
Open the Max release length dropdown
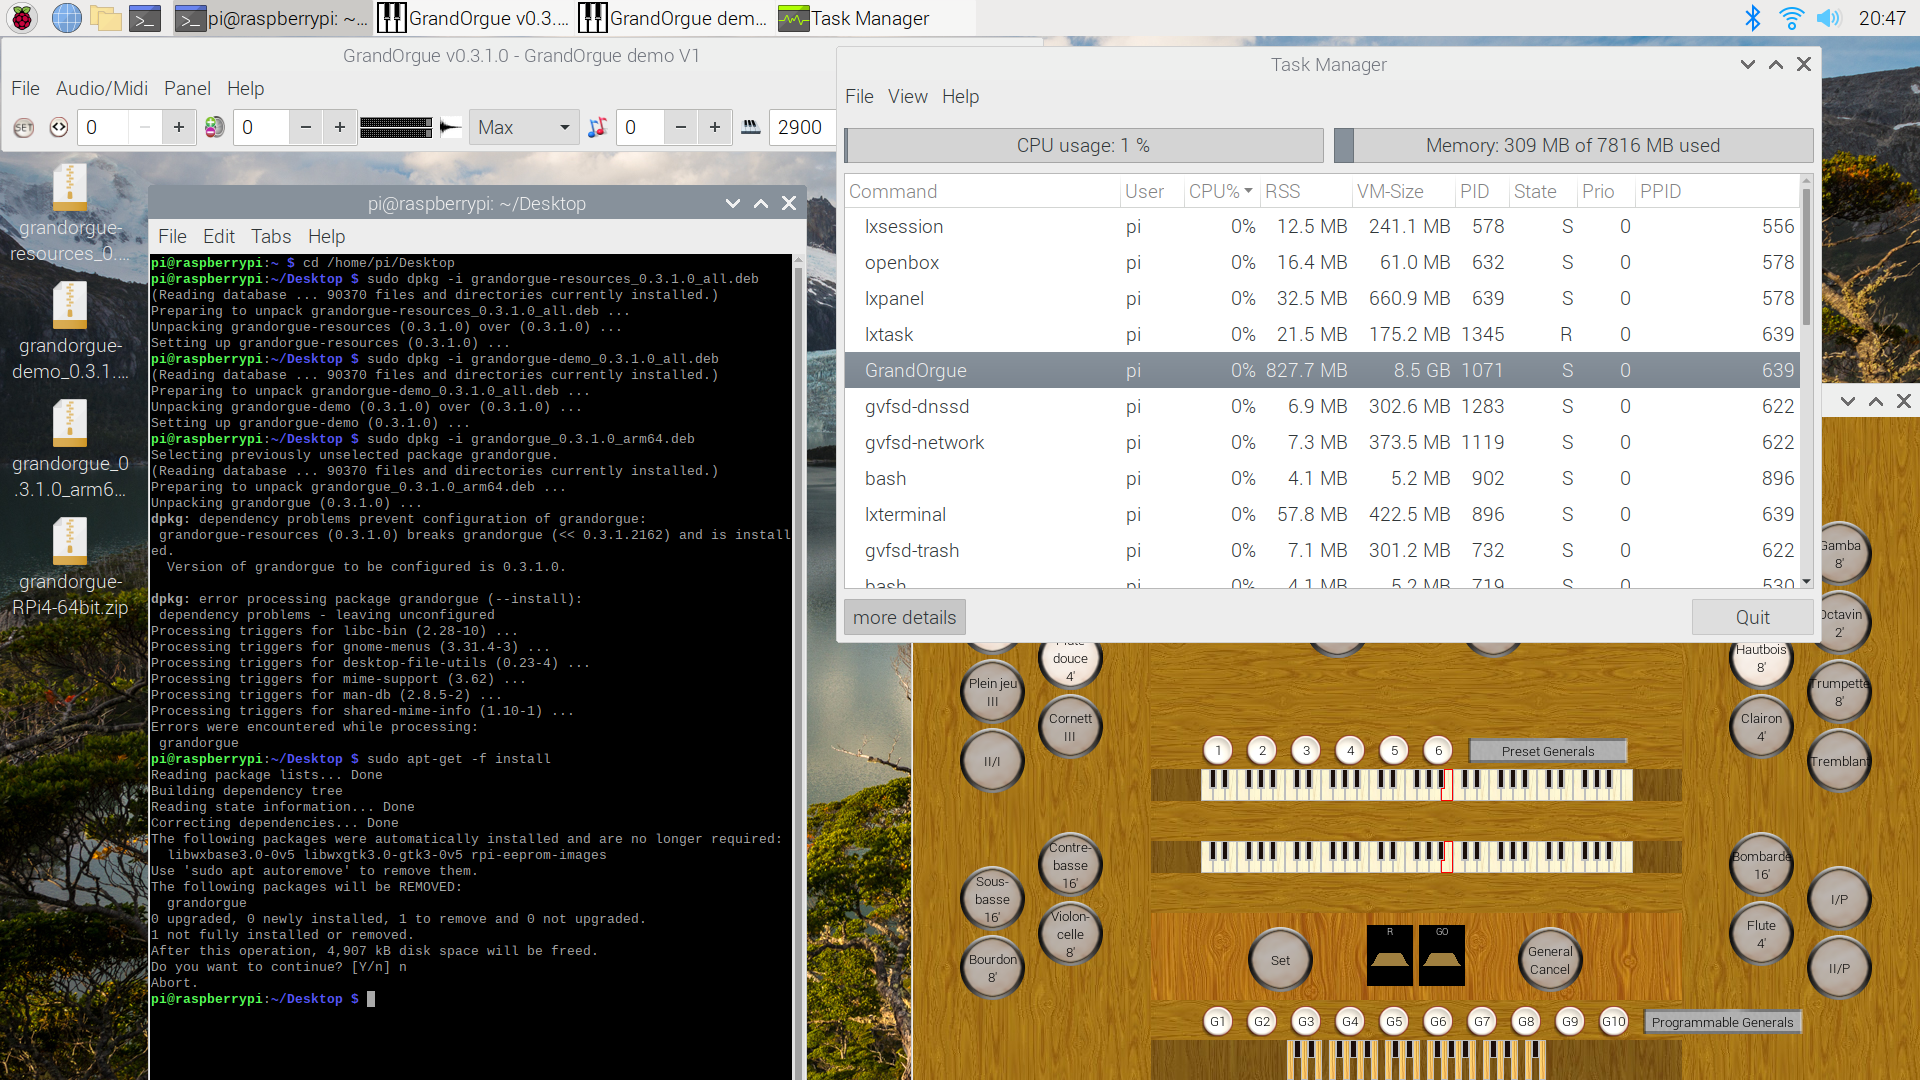pos(524,127)
